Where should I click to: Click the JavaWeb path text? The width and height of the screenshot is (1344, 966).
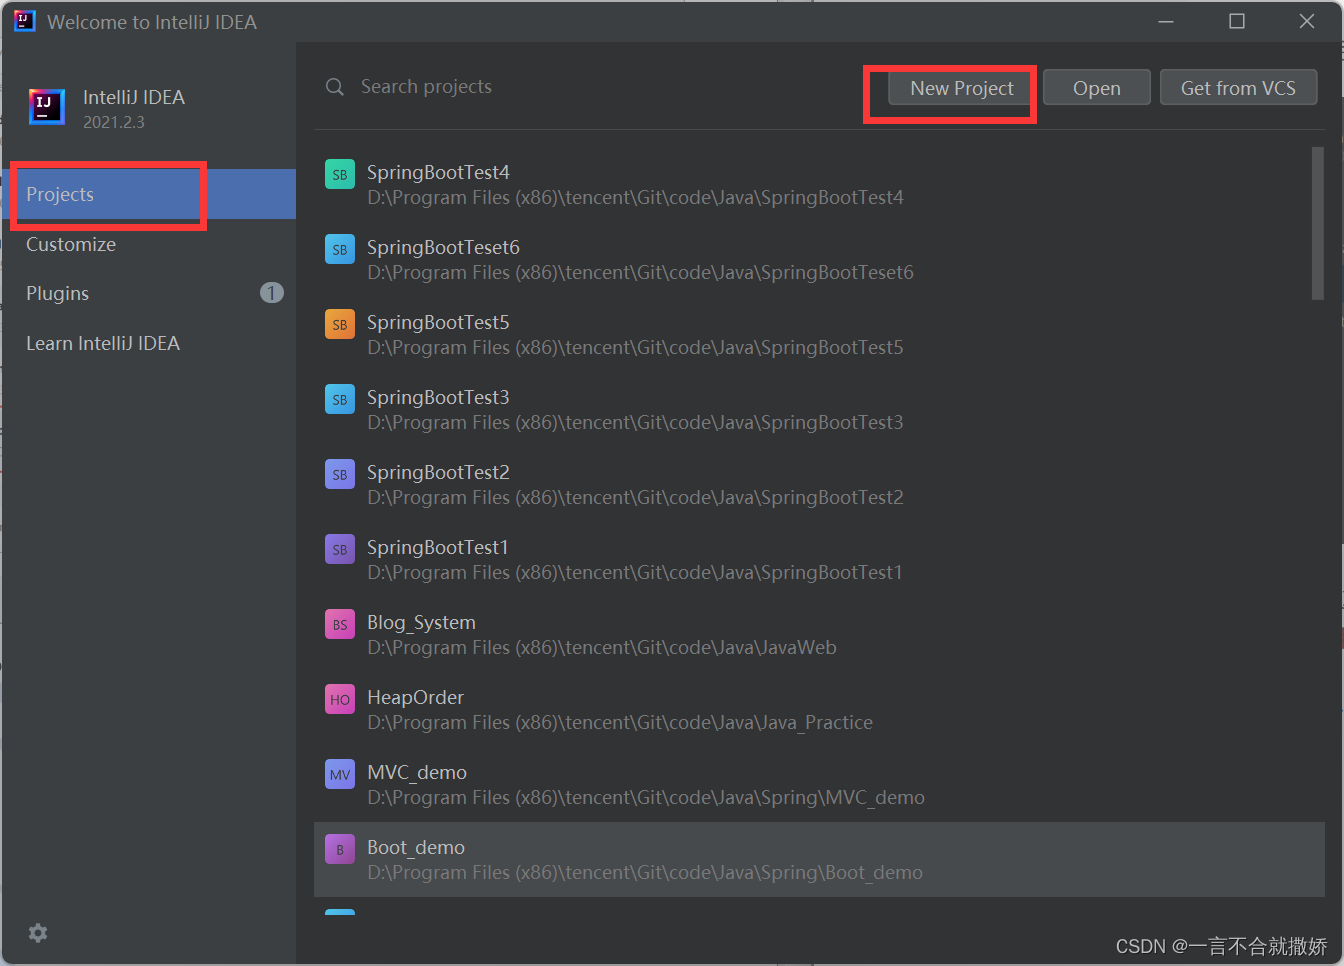click(x=602, y=648)
